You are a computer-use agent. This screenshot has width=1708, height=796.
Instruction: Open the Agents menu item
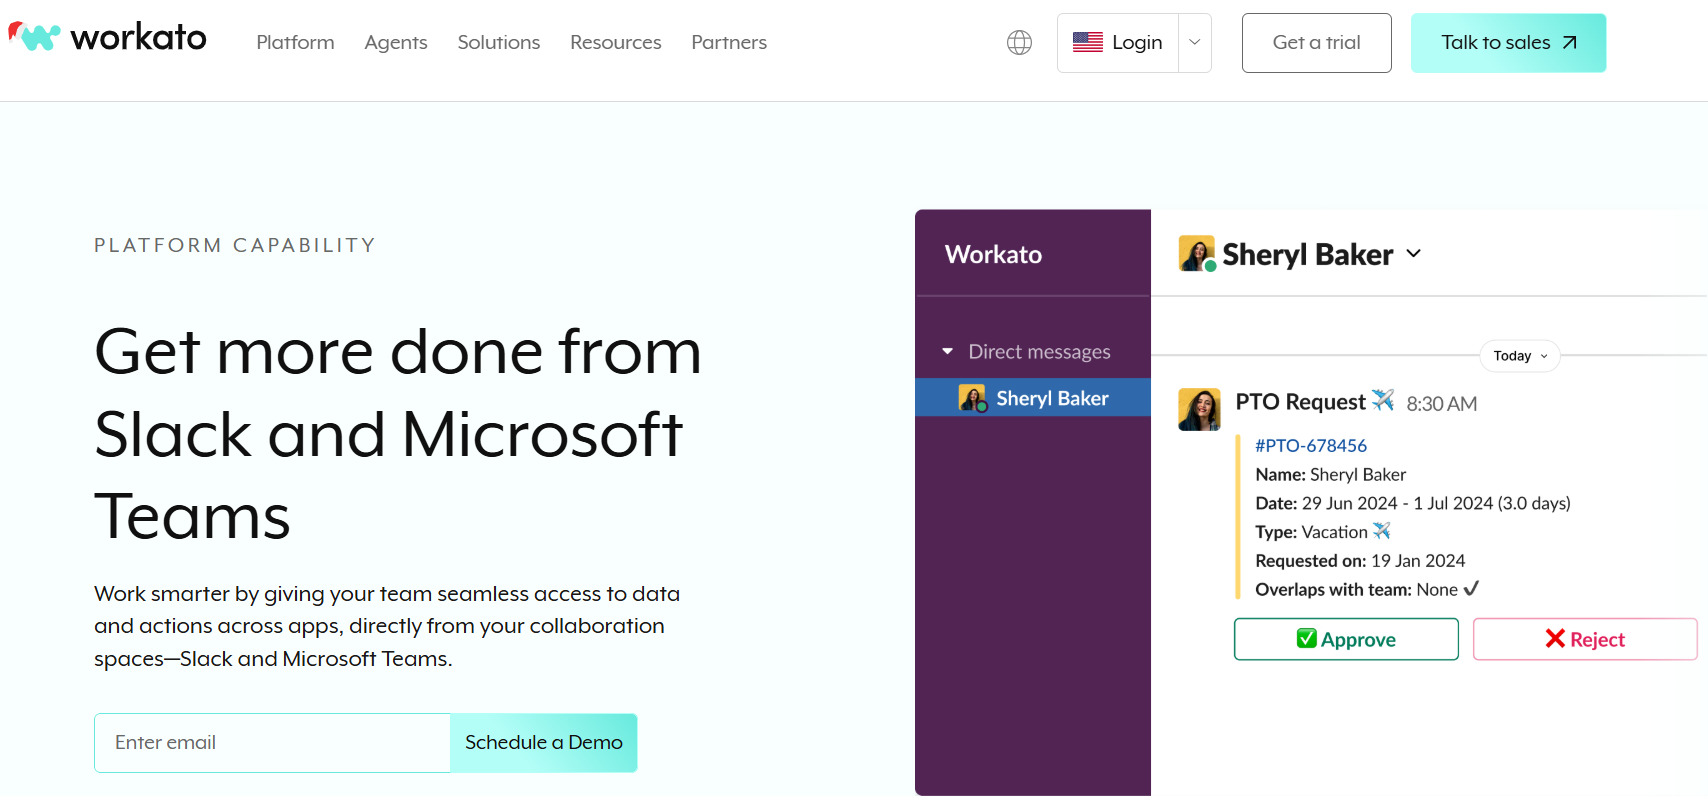click(395, 42)
